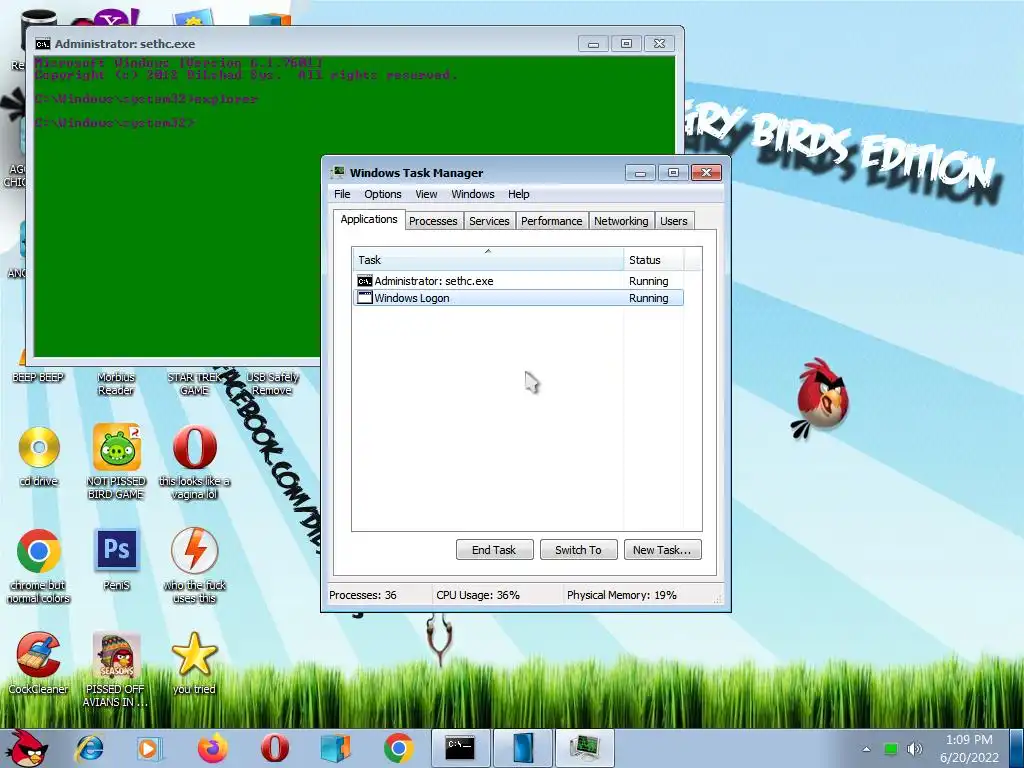Click the Task Manager title bar icon
Image resolution: width=1024 pixels, height=768 pixels.
[337, 172]
